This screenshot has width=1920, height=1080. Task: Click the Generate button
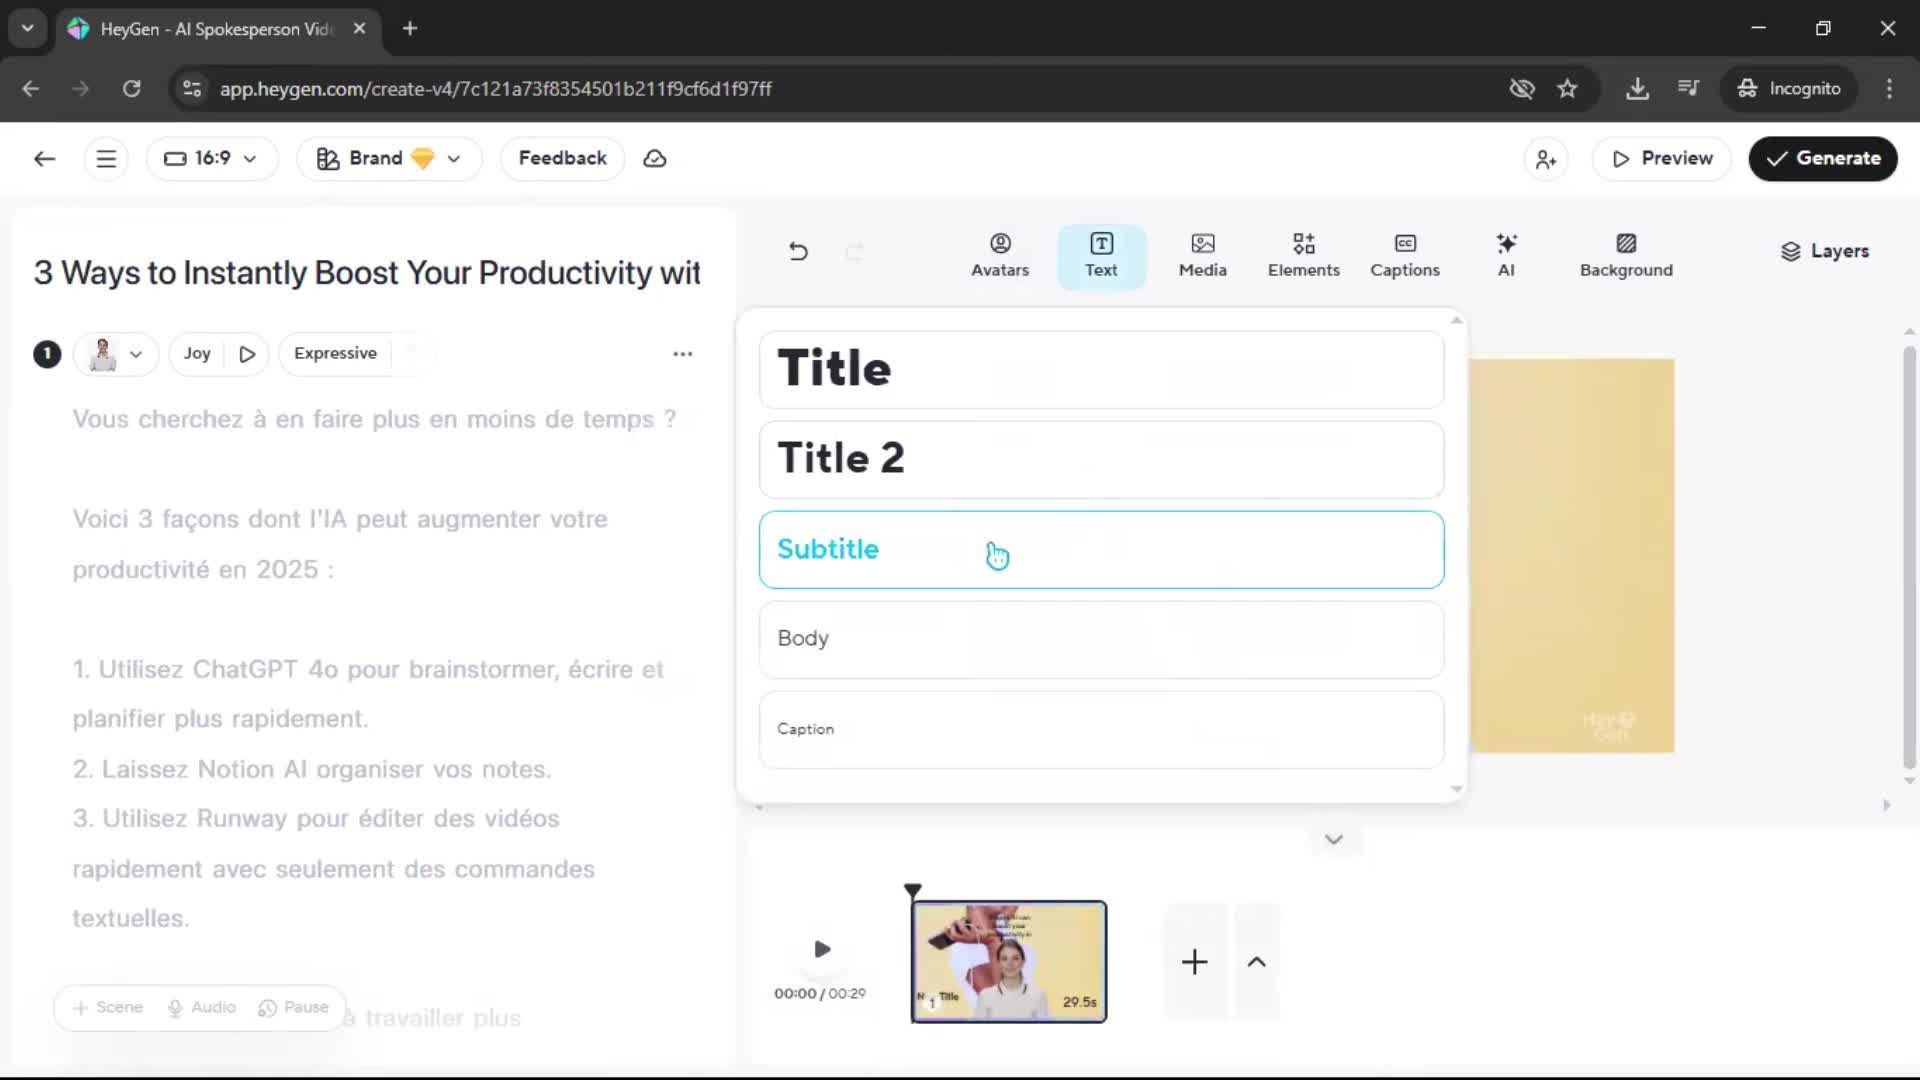coord(1822,159)
